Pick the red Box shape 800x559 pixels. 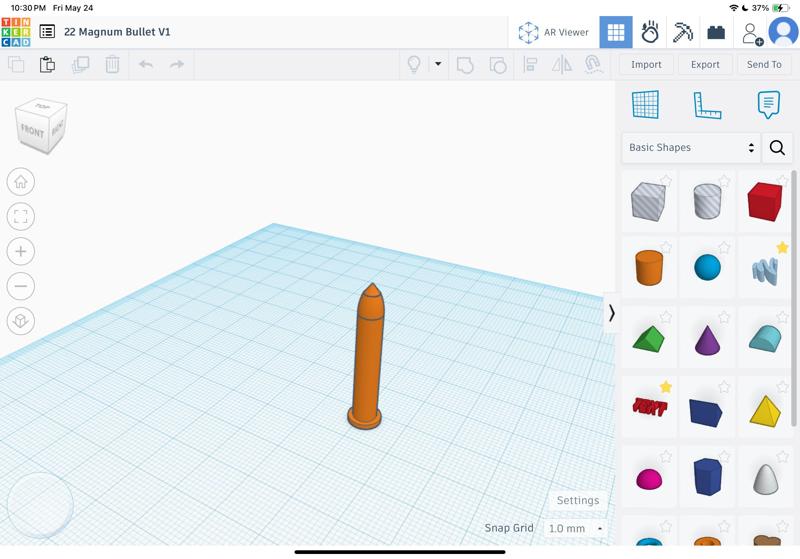(765, 202)
